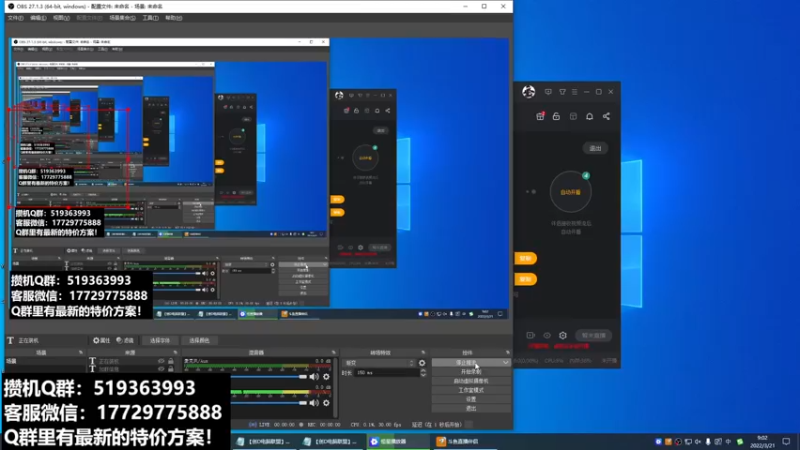Click the lower orange button in the companion

pyautogui.click(x=526, y=279)
